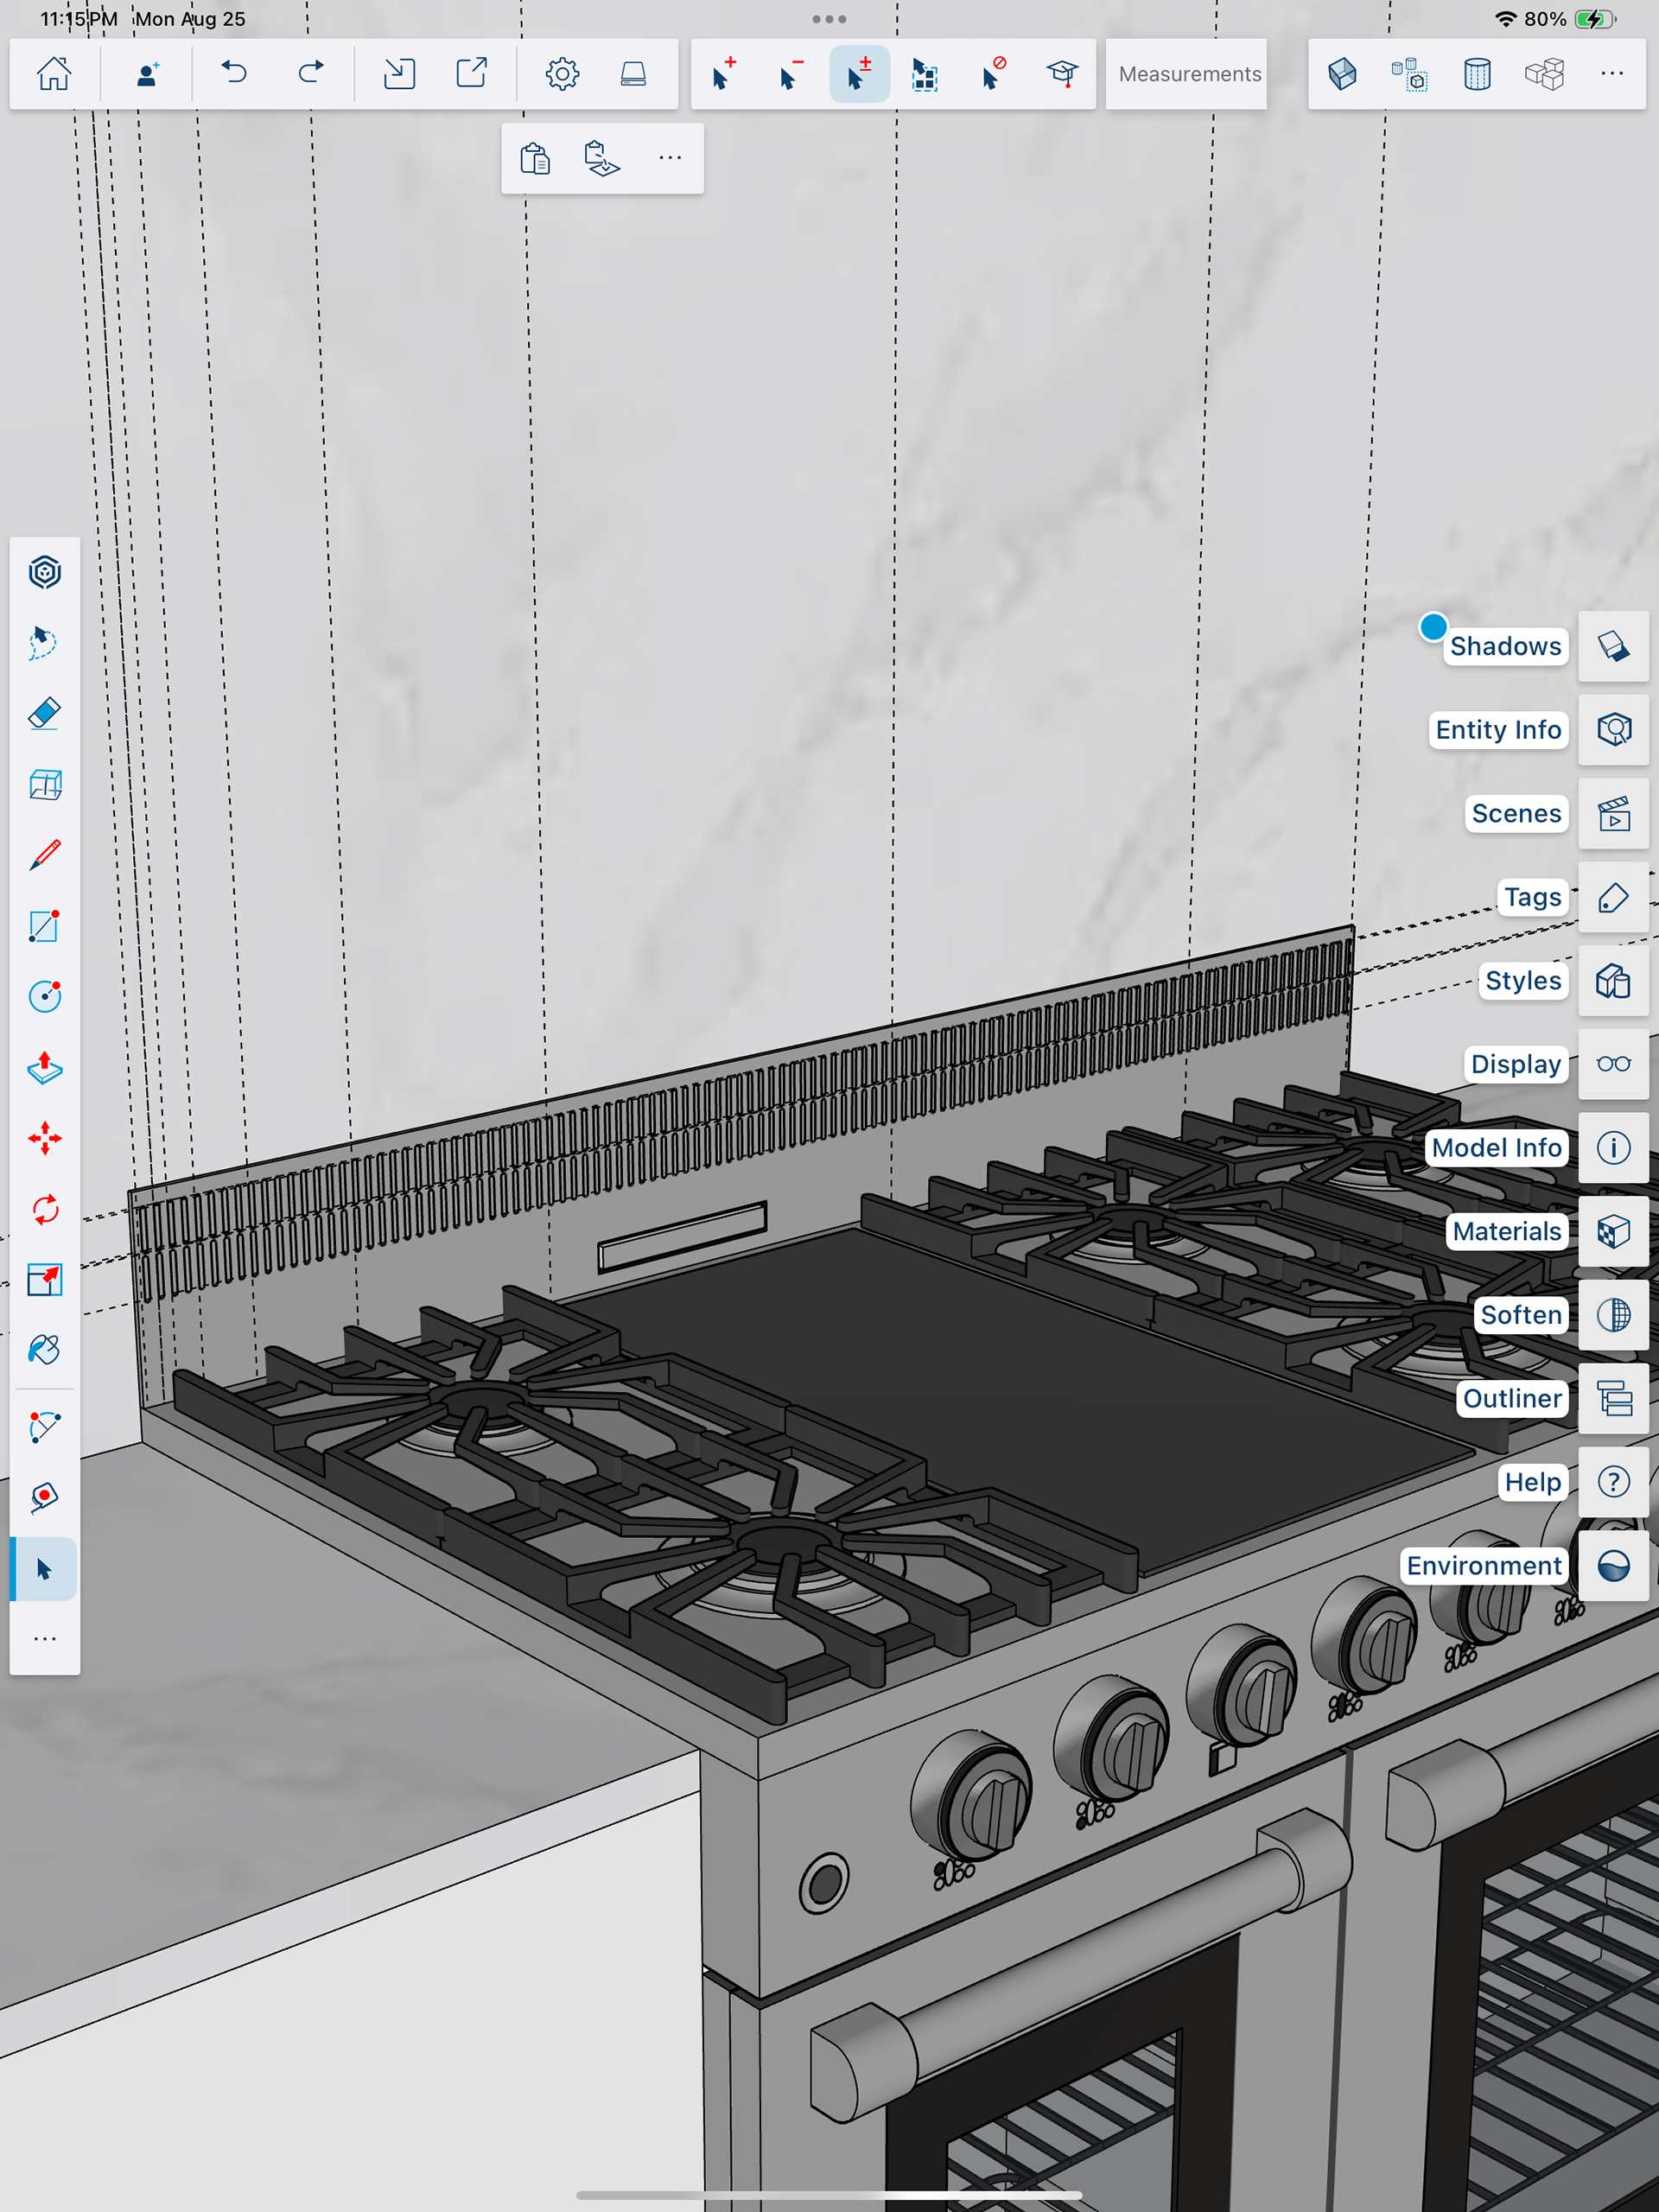
Task: Open the Entity Info panel
Action: (1613, 730)
